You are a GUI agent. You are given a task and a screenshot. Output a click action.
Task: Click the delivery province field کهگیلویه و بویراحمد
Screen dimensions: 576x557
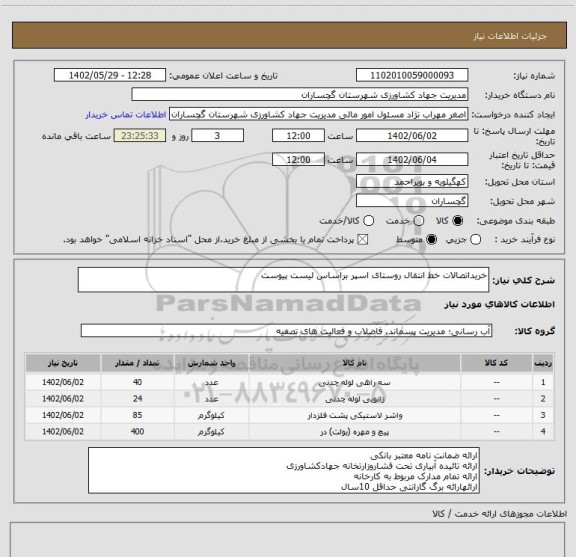(x=412, y=182)
